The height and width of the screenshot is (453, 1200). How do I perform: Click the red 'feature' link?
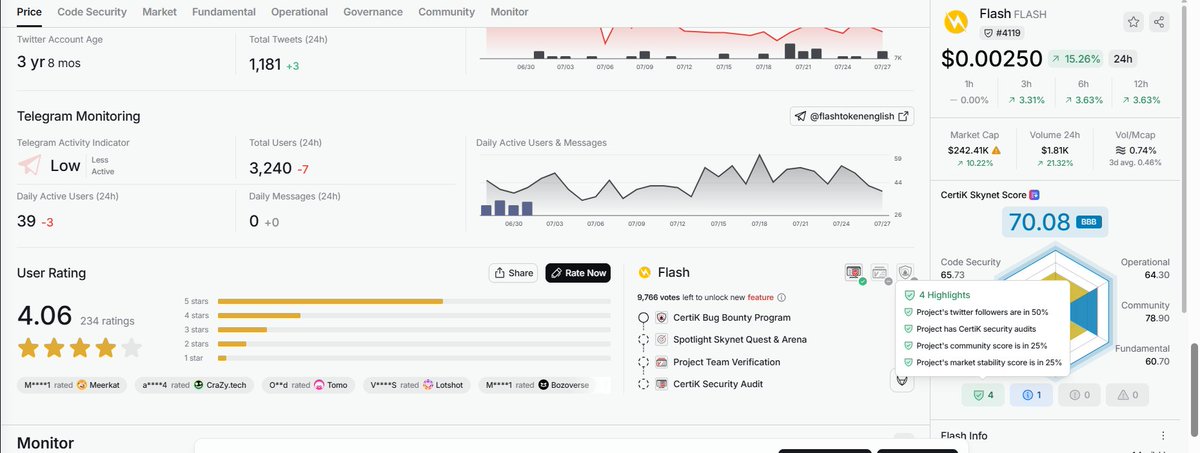[760, 297]
